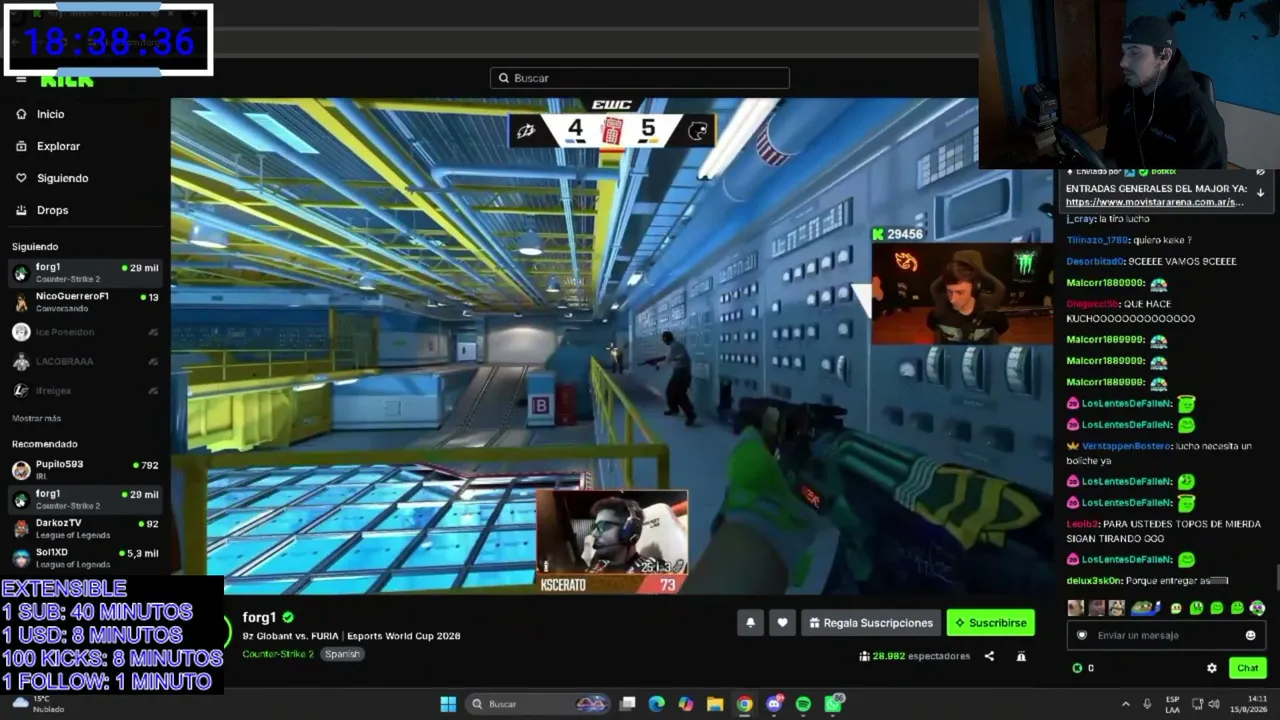Click forg1's avatar in Siguiendo list
The width and height of the screenshot is (1280, 720).
tap(21, 273)
